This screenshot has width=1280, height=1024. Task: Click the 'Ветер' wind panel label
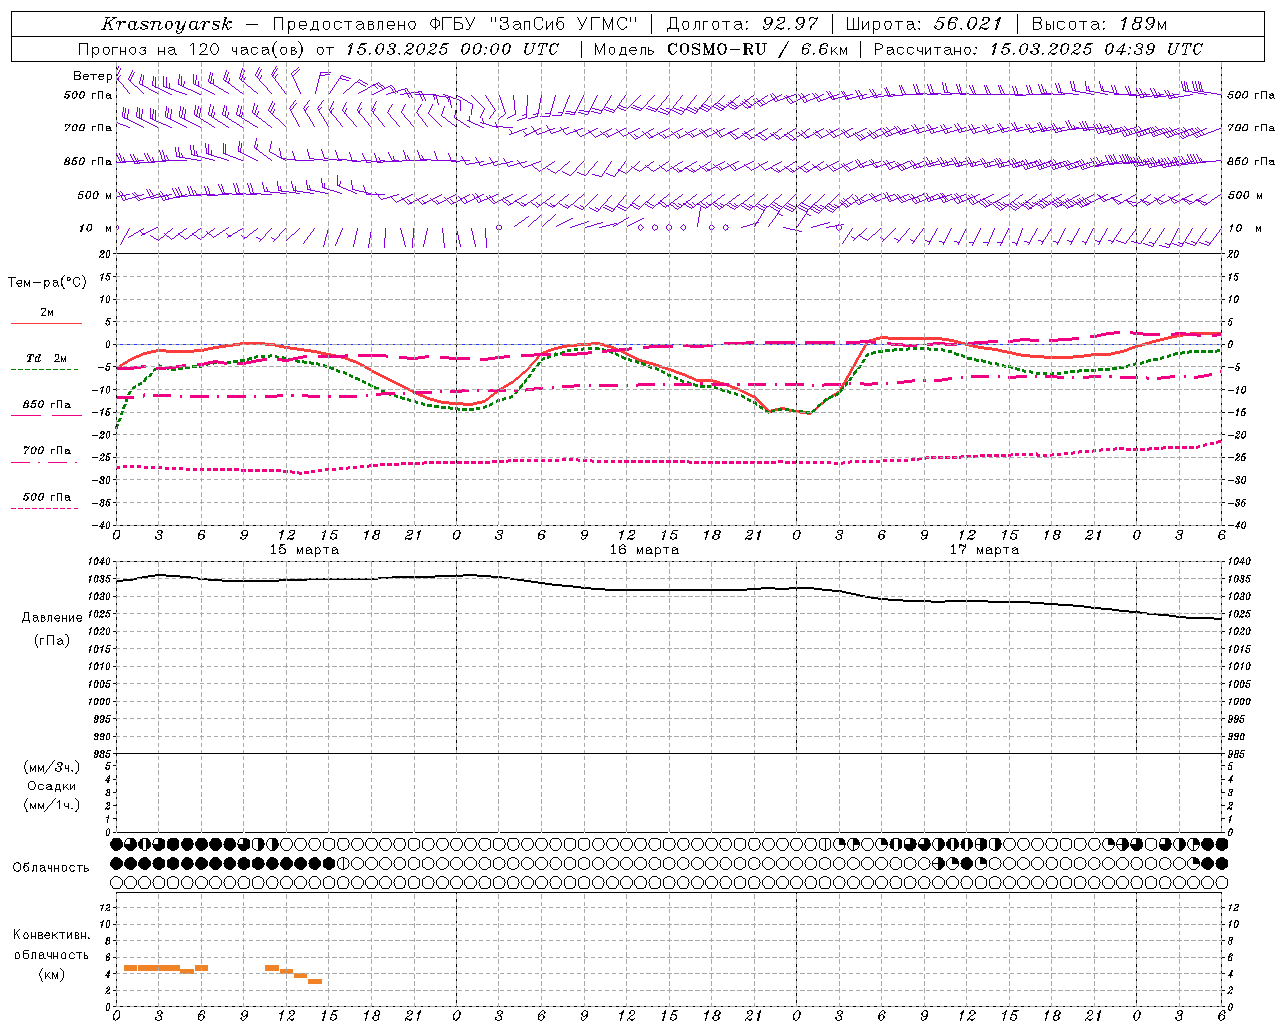point(92,76)
